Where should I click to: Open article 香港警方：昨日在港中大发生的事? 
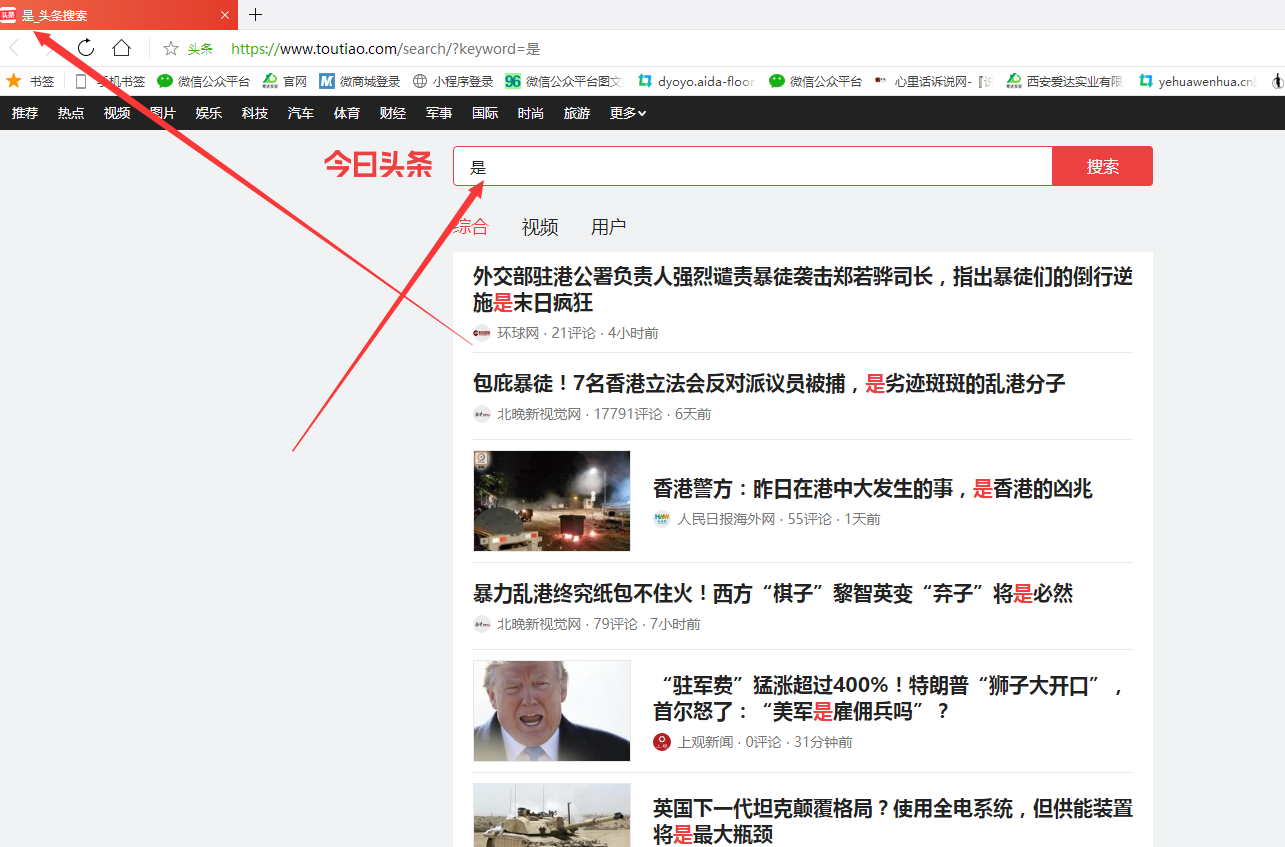point(872,488)
